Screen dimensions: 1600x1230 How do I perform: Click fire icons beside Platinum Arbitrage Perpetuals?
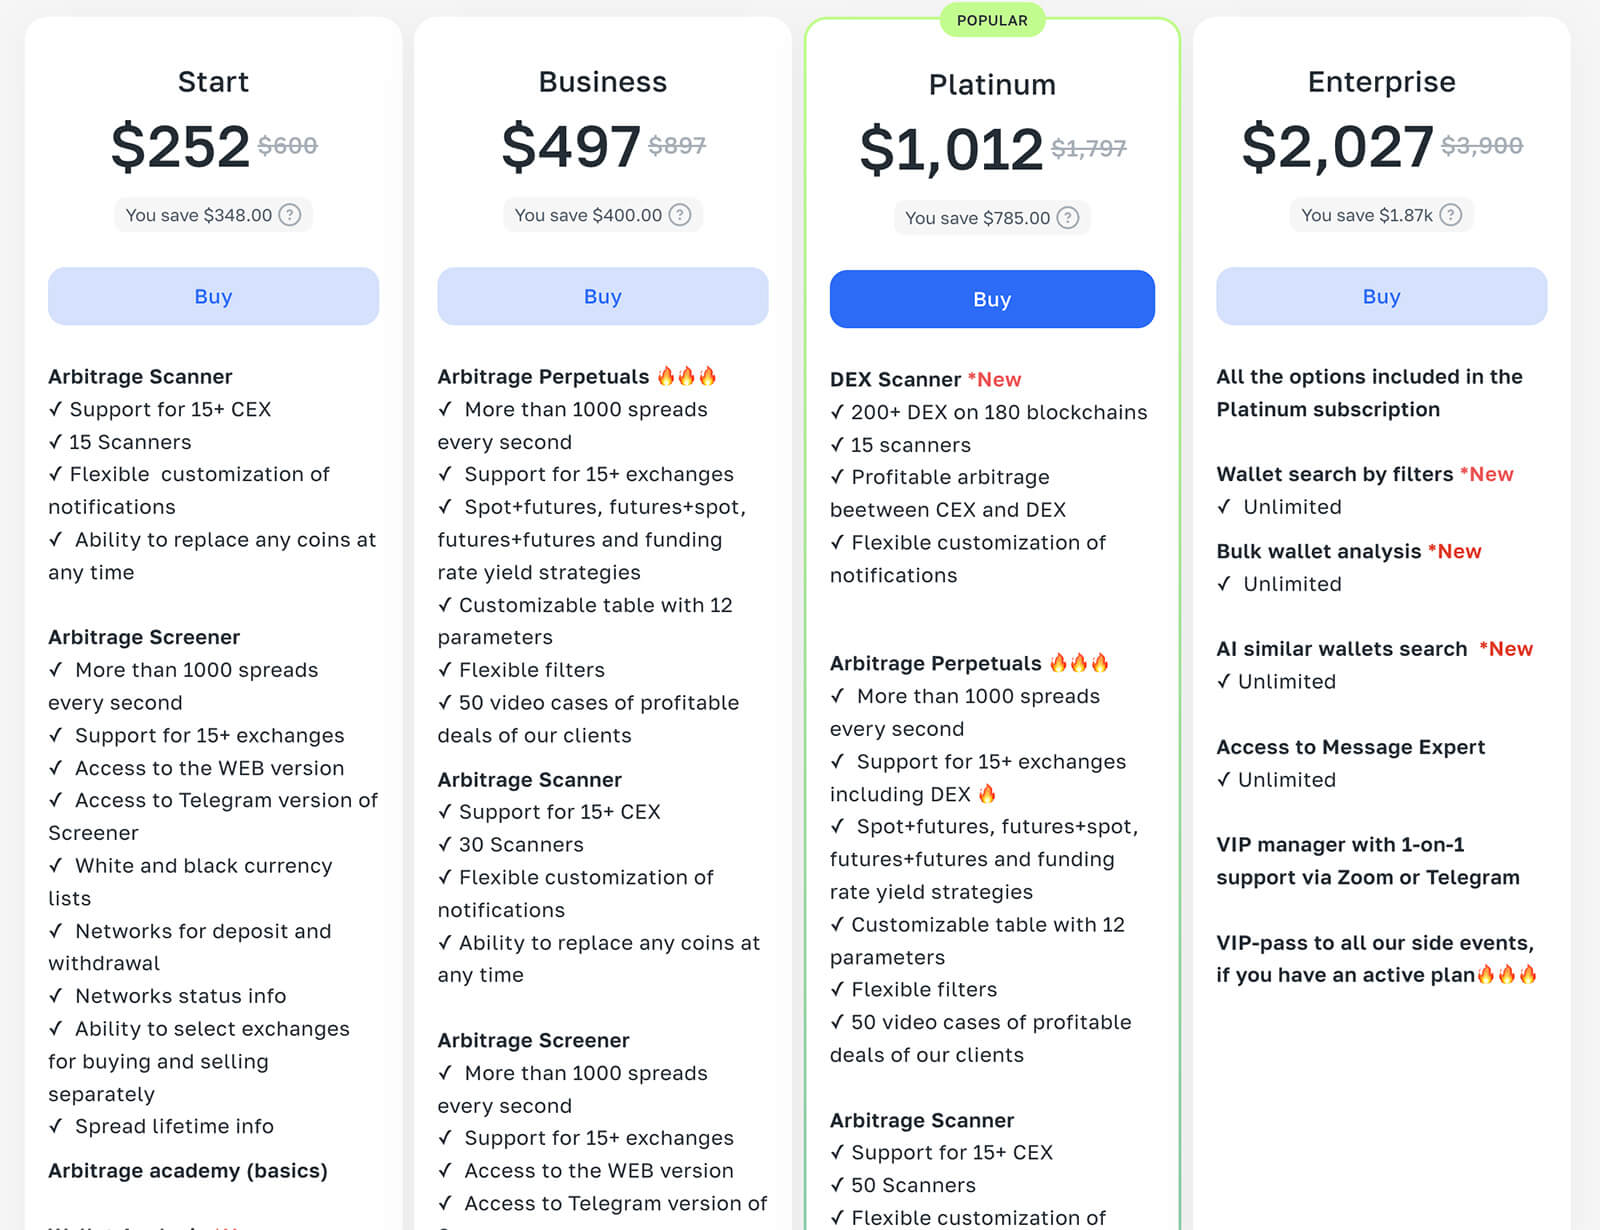pos(1079,663)
